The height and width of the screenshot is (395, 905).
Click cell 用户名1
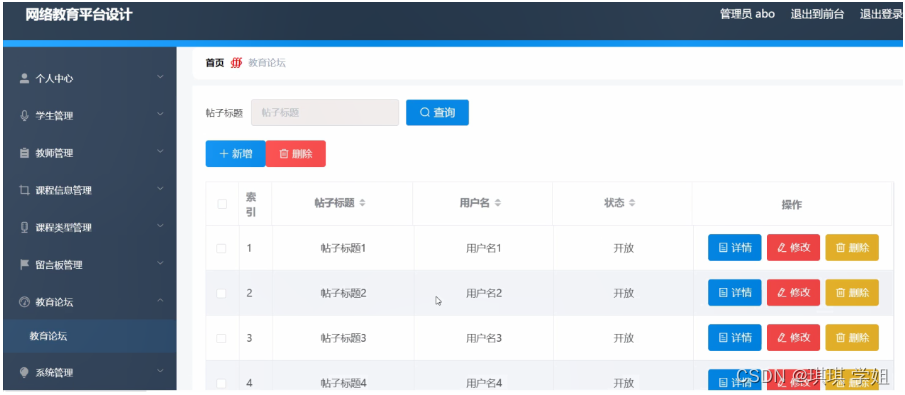coord(484,248)
